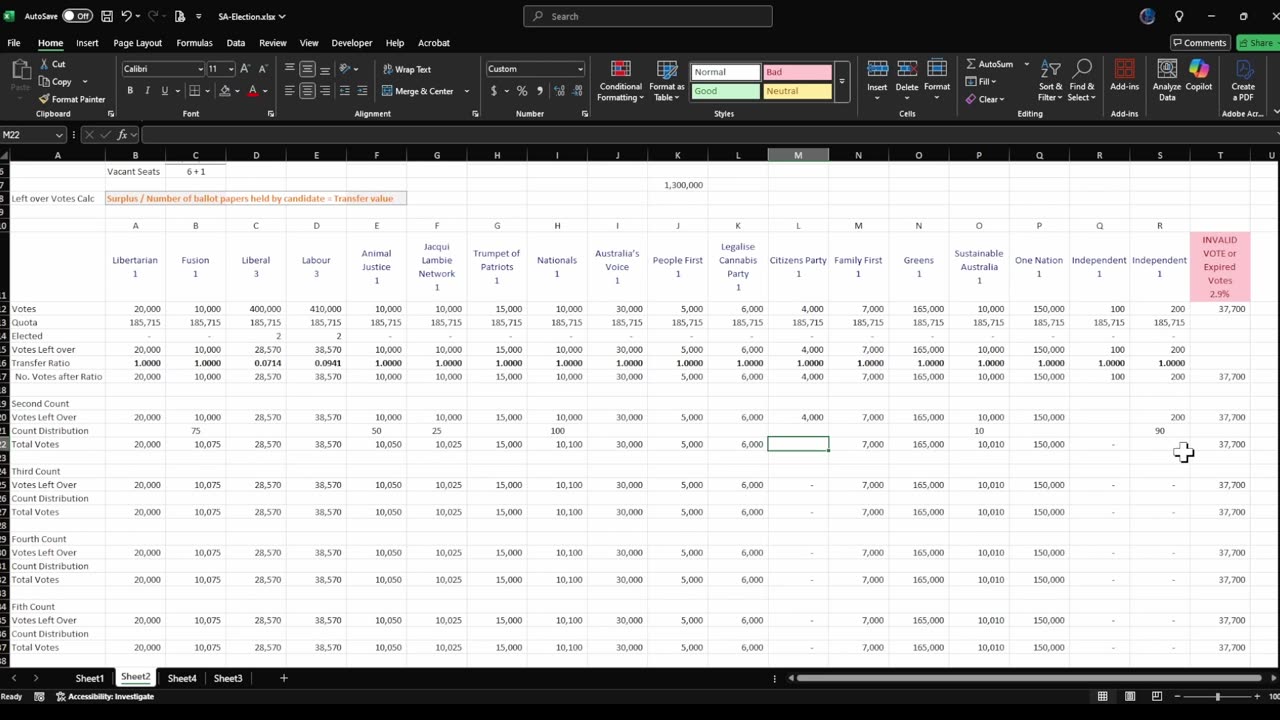Open the Page Layout tab

tap(137, 43)
